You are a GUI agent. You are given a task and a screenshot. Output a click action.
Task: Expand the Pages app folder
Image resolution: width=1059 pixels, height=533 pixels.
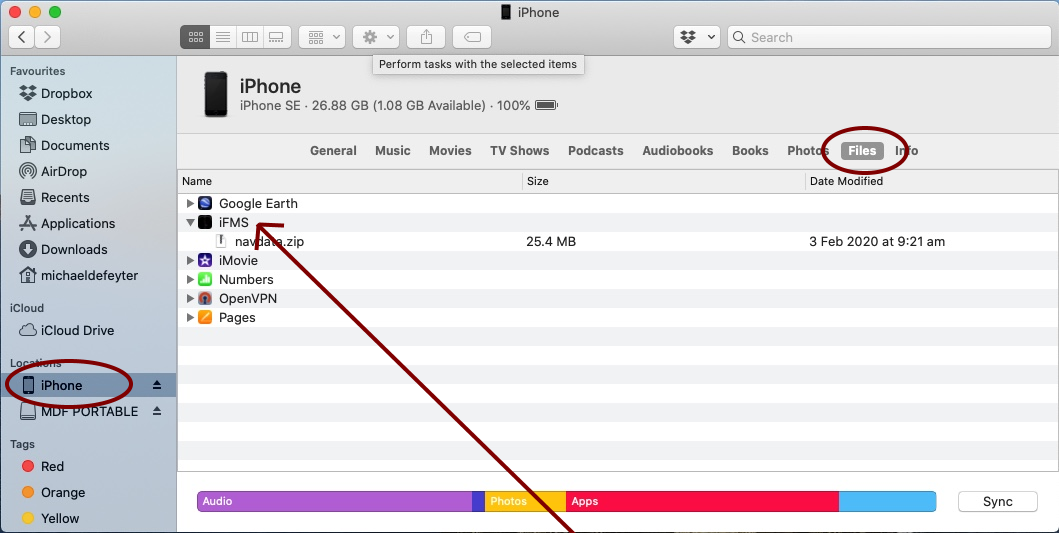(190, 318)
